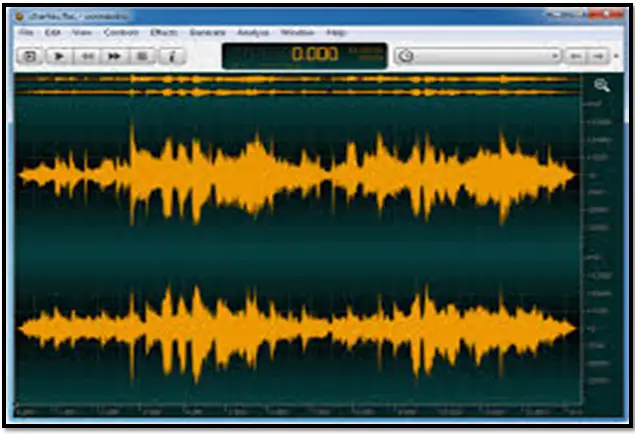Click the Fast-forward transport button

(x=114, y=56)
